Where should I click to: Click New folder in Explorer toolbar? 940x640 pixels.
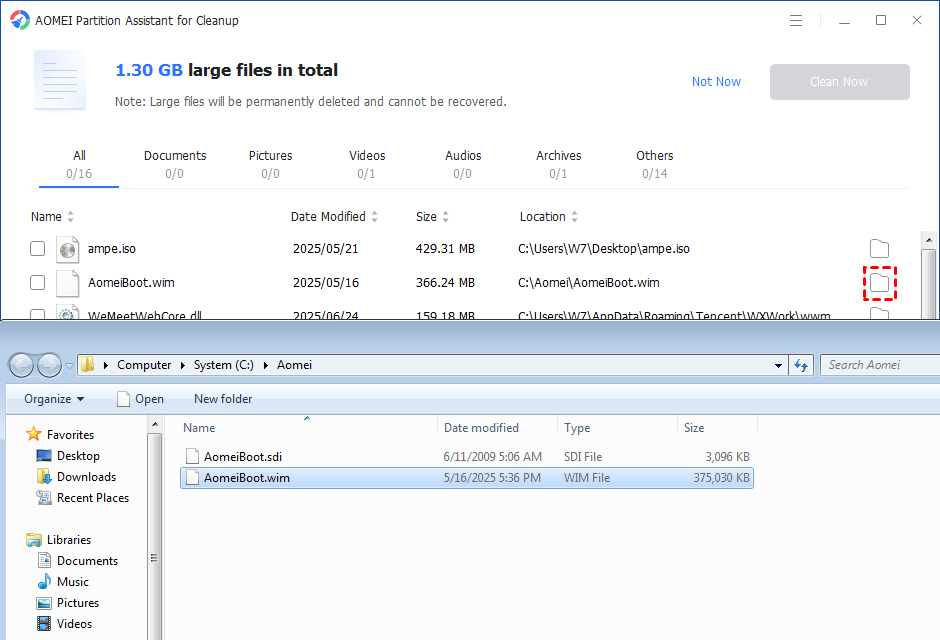pos(223,399)
